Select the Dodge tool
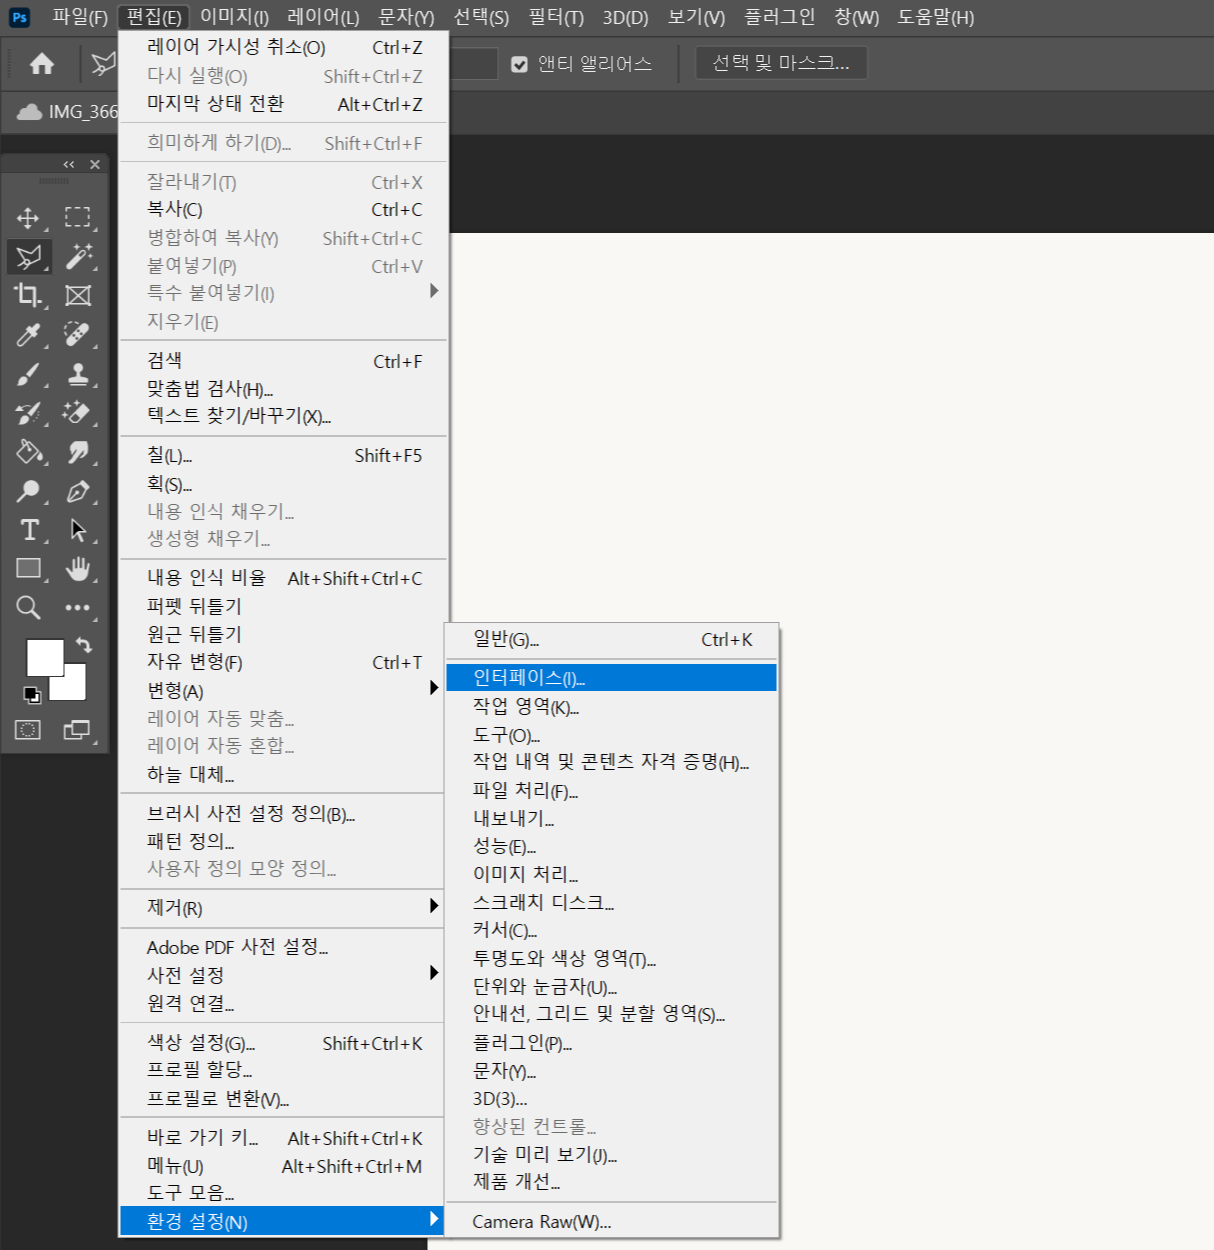Screen dimensions: 1214x1250 coord(28,491)
